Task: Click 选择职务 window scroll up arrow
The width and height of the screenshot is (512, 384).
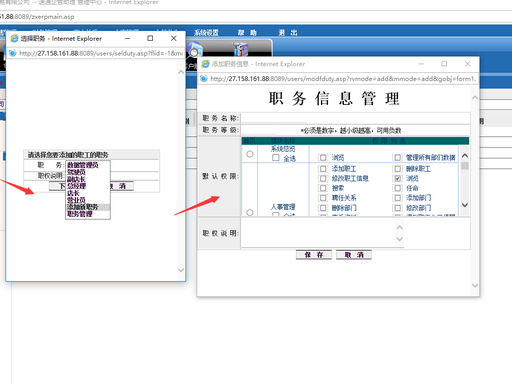Action: point(181,72)
